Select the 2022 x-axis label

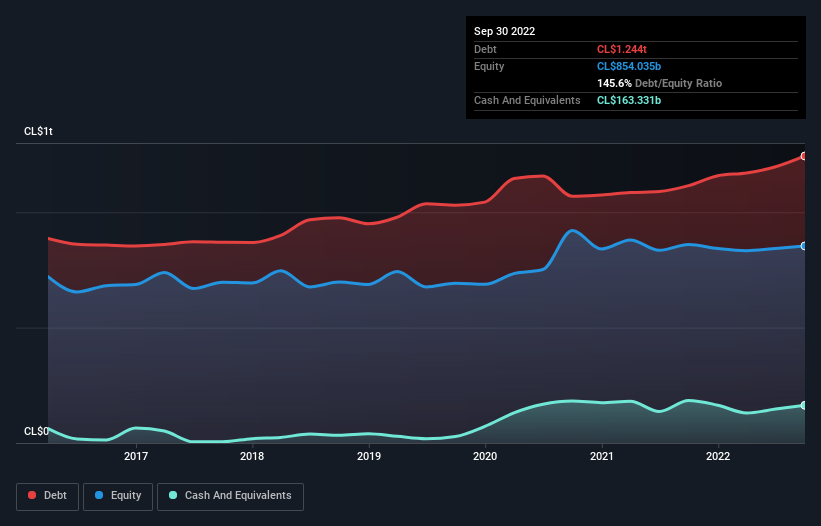click(718, 456)
